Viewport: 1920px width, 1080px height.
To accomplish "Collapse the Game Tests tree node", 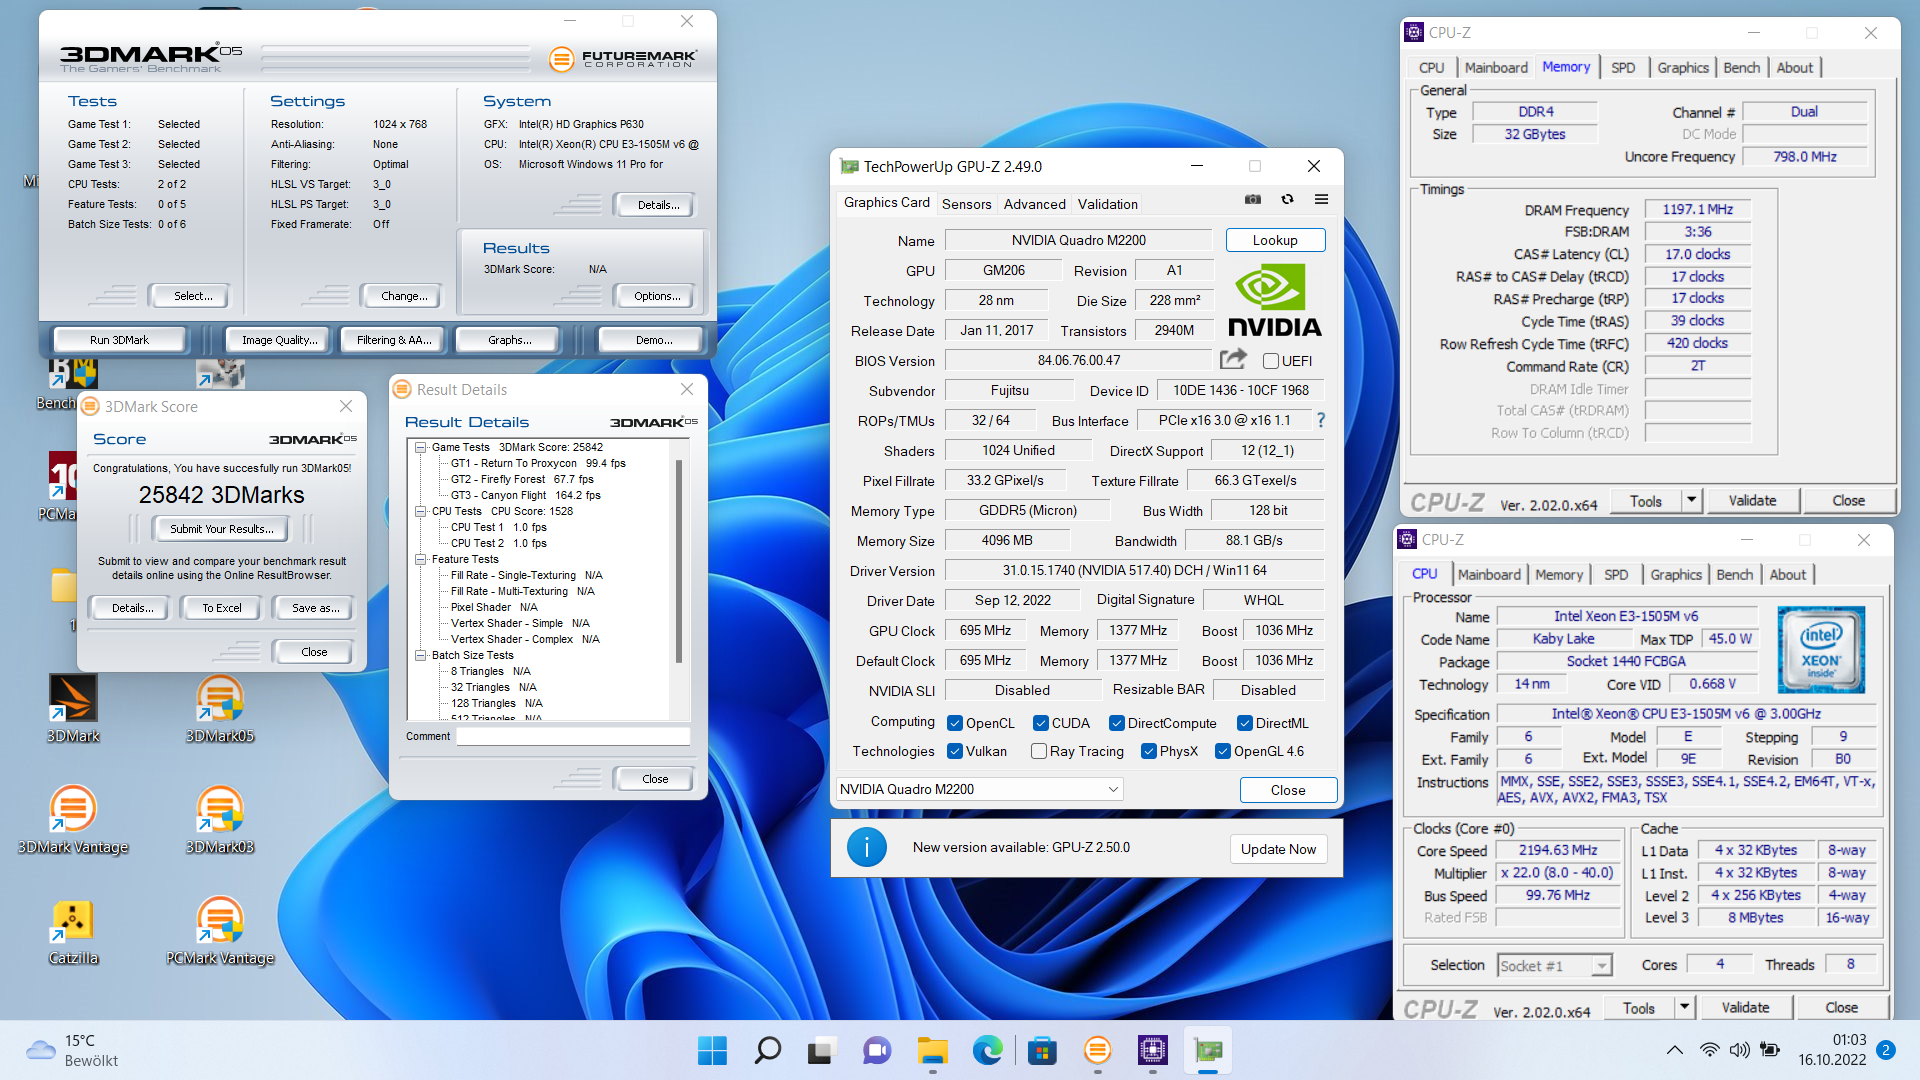I will click(x=421, y=447).
